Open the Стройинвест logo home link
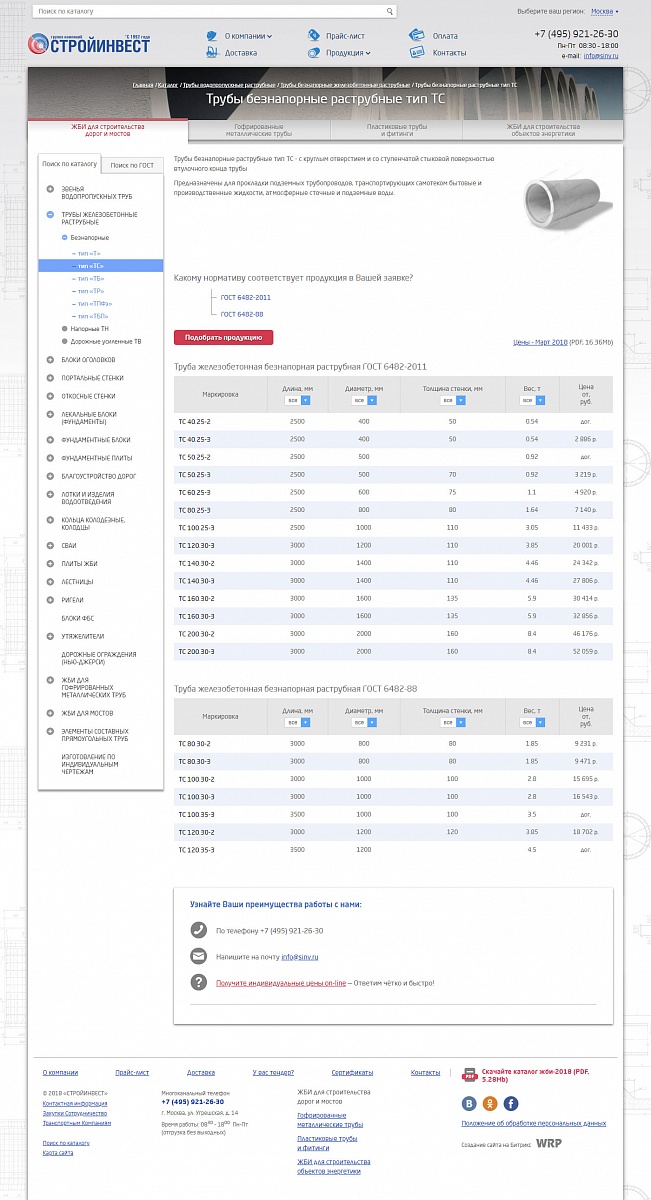The width and height of the screenshot is (651, 1200). [x=89, y=44]
